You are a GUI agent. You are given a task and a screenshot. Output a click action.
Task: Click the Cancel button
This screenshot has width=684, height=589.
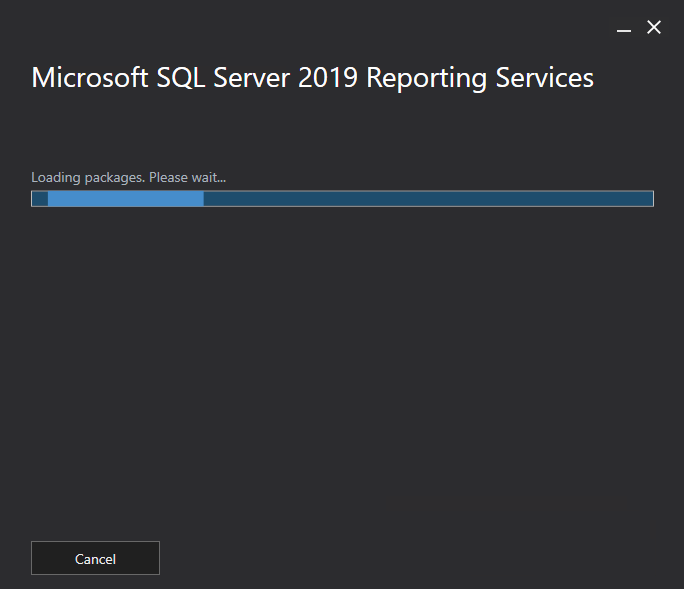click(95, 559)
